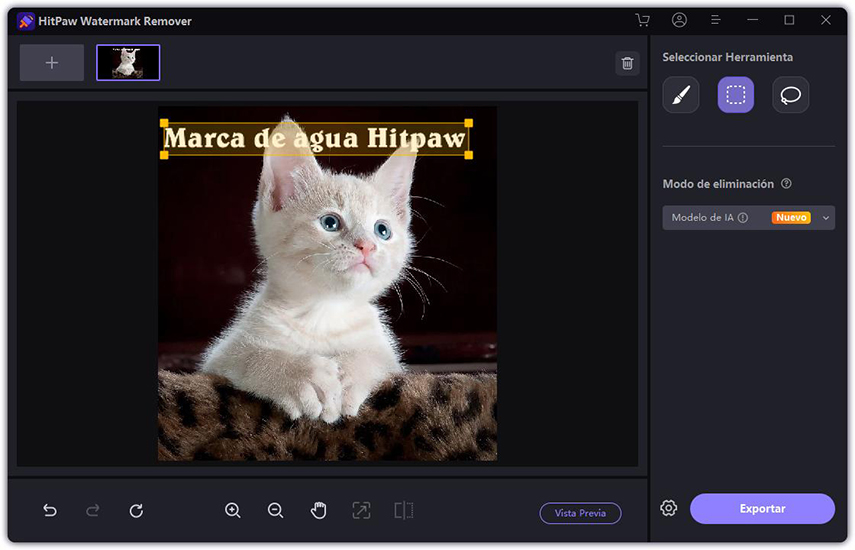This screenshot has width=855, height=550.
Task: Select the kitten image thumbnail
Action: click(128, 63)
